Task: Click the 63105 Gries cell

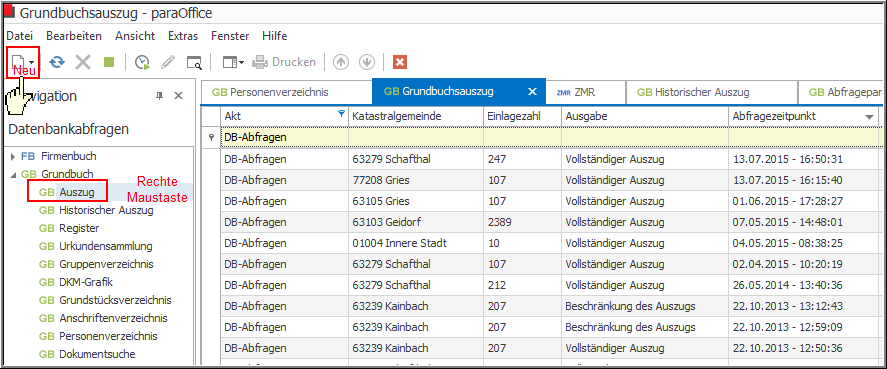Action: pyautogui.click(x=415, y=201)
